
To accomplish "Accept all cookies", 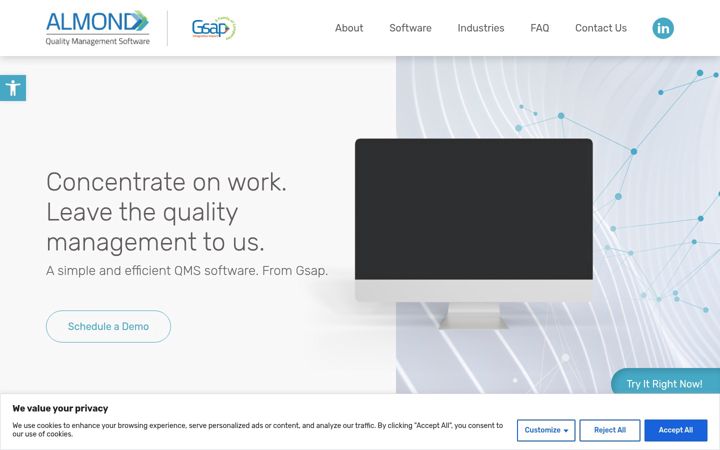I will [x=675, y=430].
